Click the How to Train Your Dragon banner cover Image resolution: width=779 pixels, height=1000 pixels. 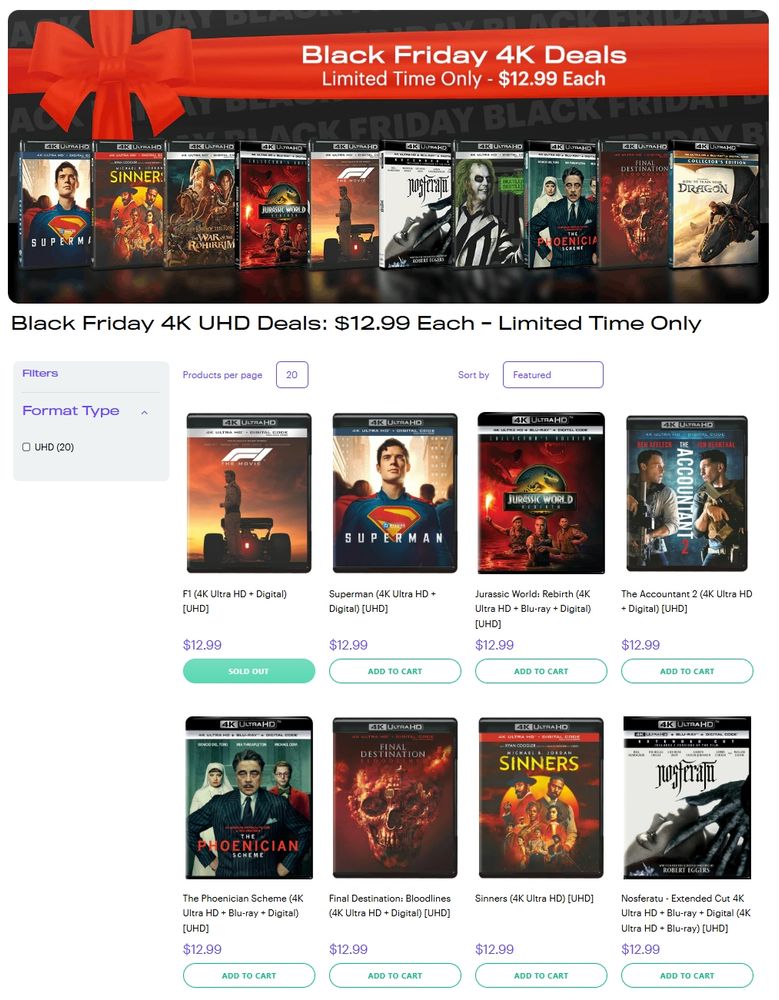tap(714, 204)
